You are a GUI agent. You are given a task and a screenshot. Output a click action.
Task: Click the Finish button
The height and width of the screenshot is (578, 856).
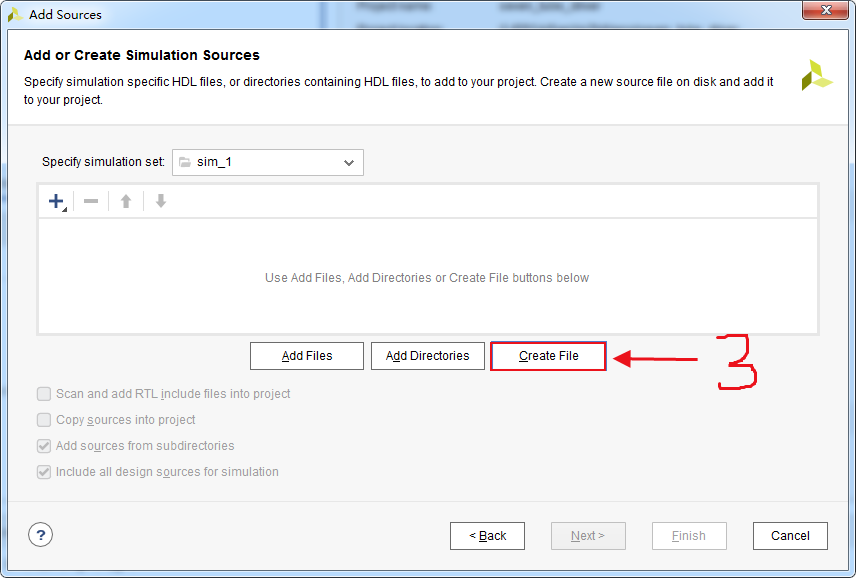tap(689, 536)
